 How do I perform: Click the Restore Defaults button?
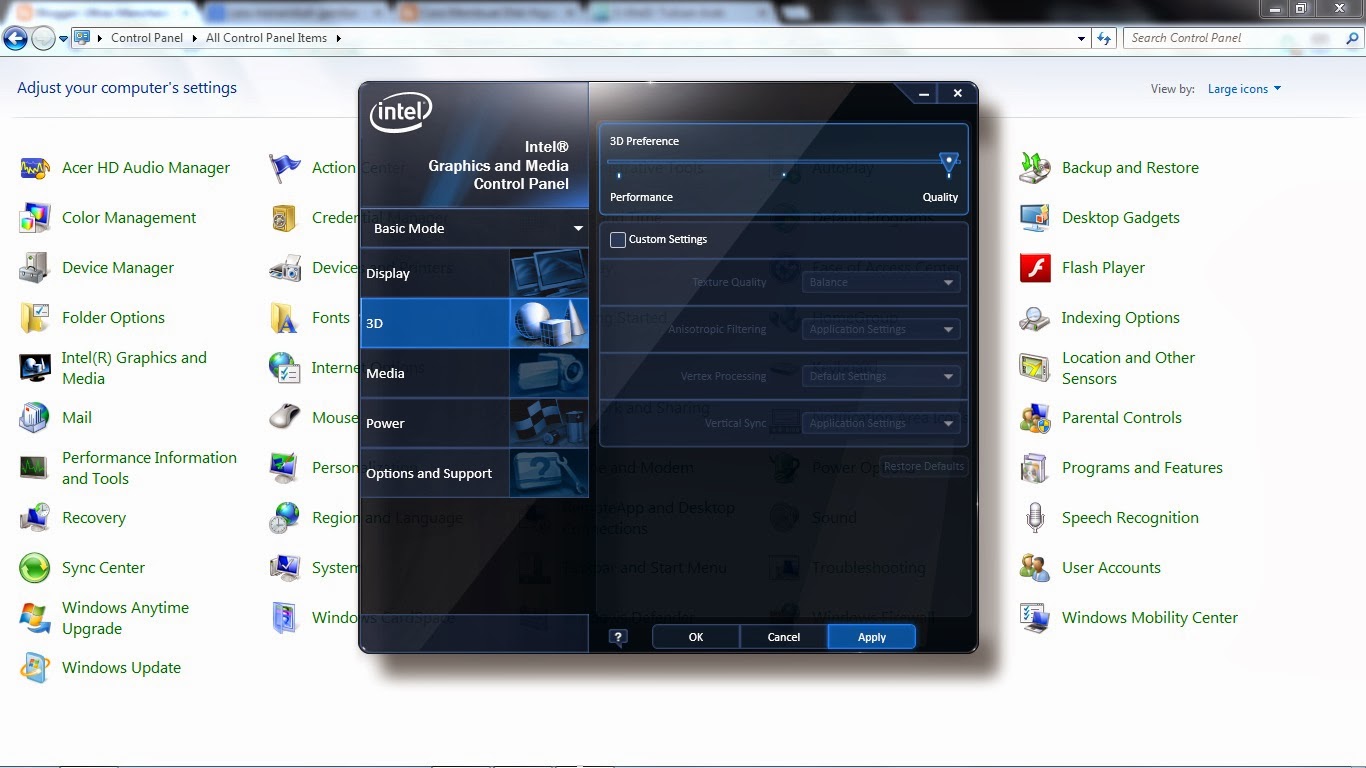coord(923,466)
